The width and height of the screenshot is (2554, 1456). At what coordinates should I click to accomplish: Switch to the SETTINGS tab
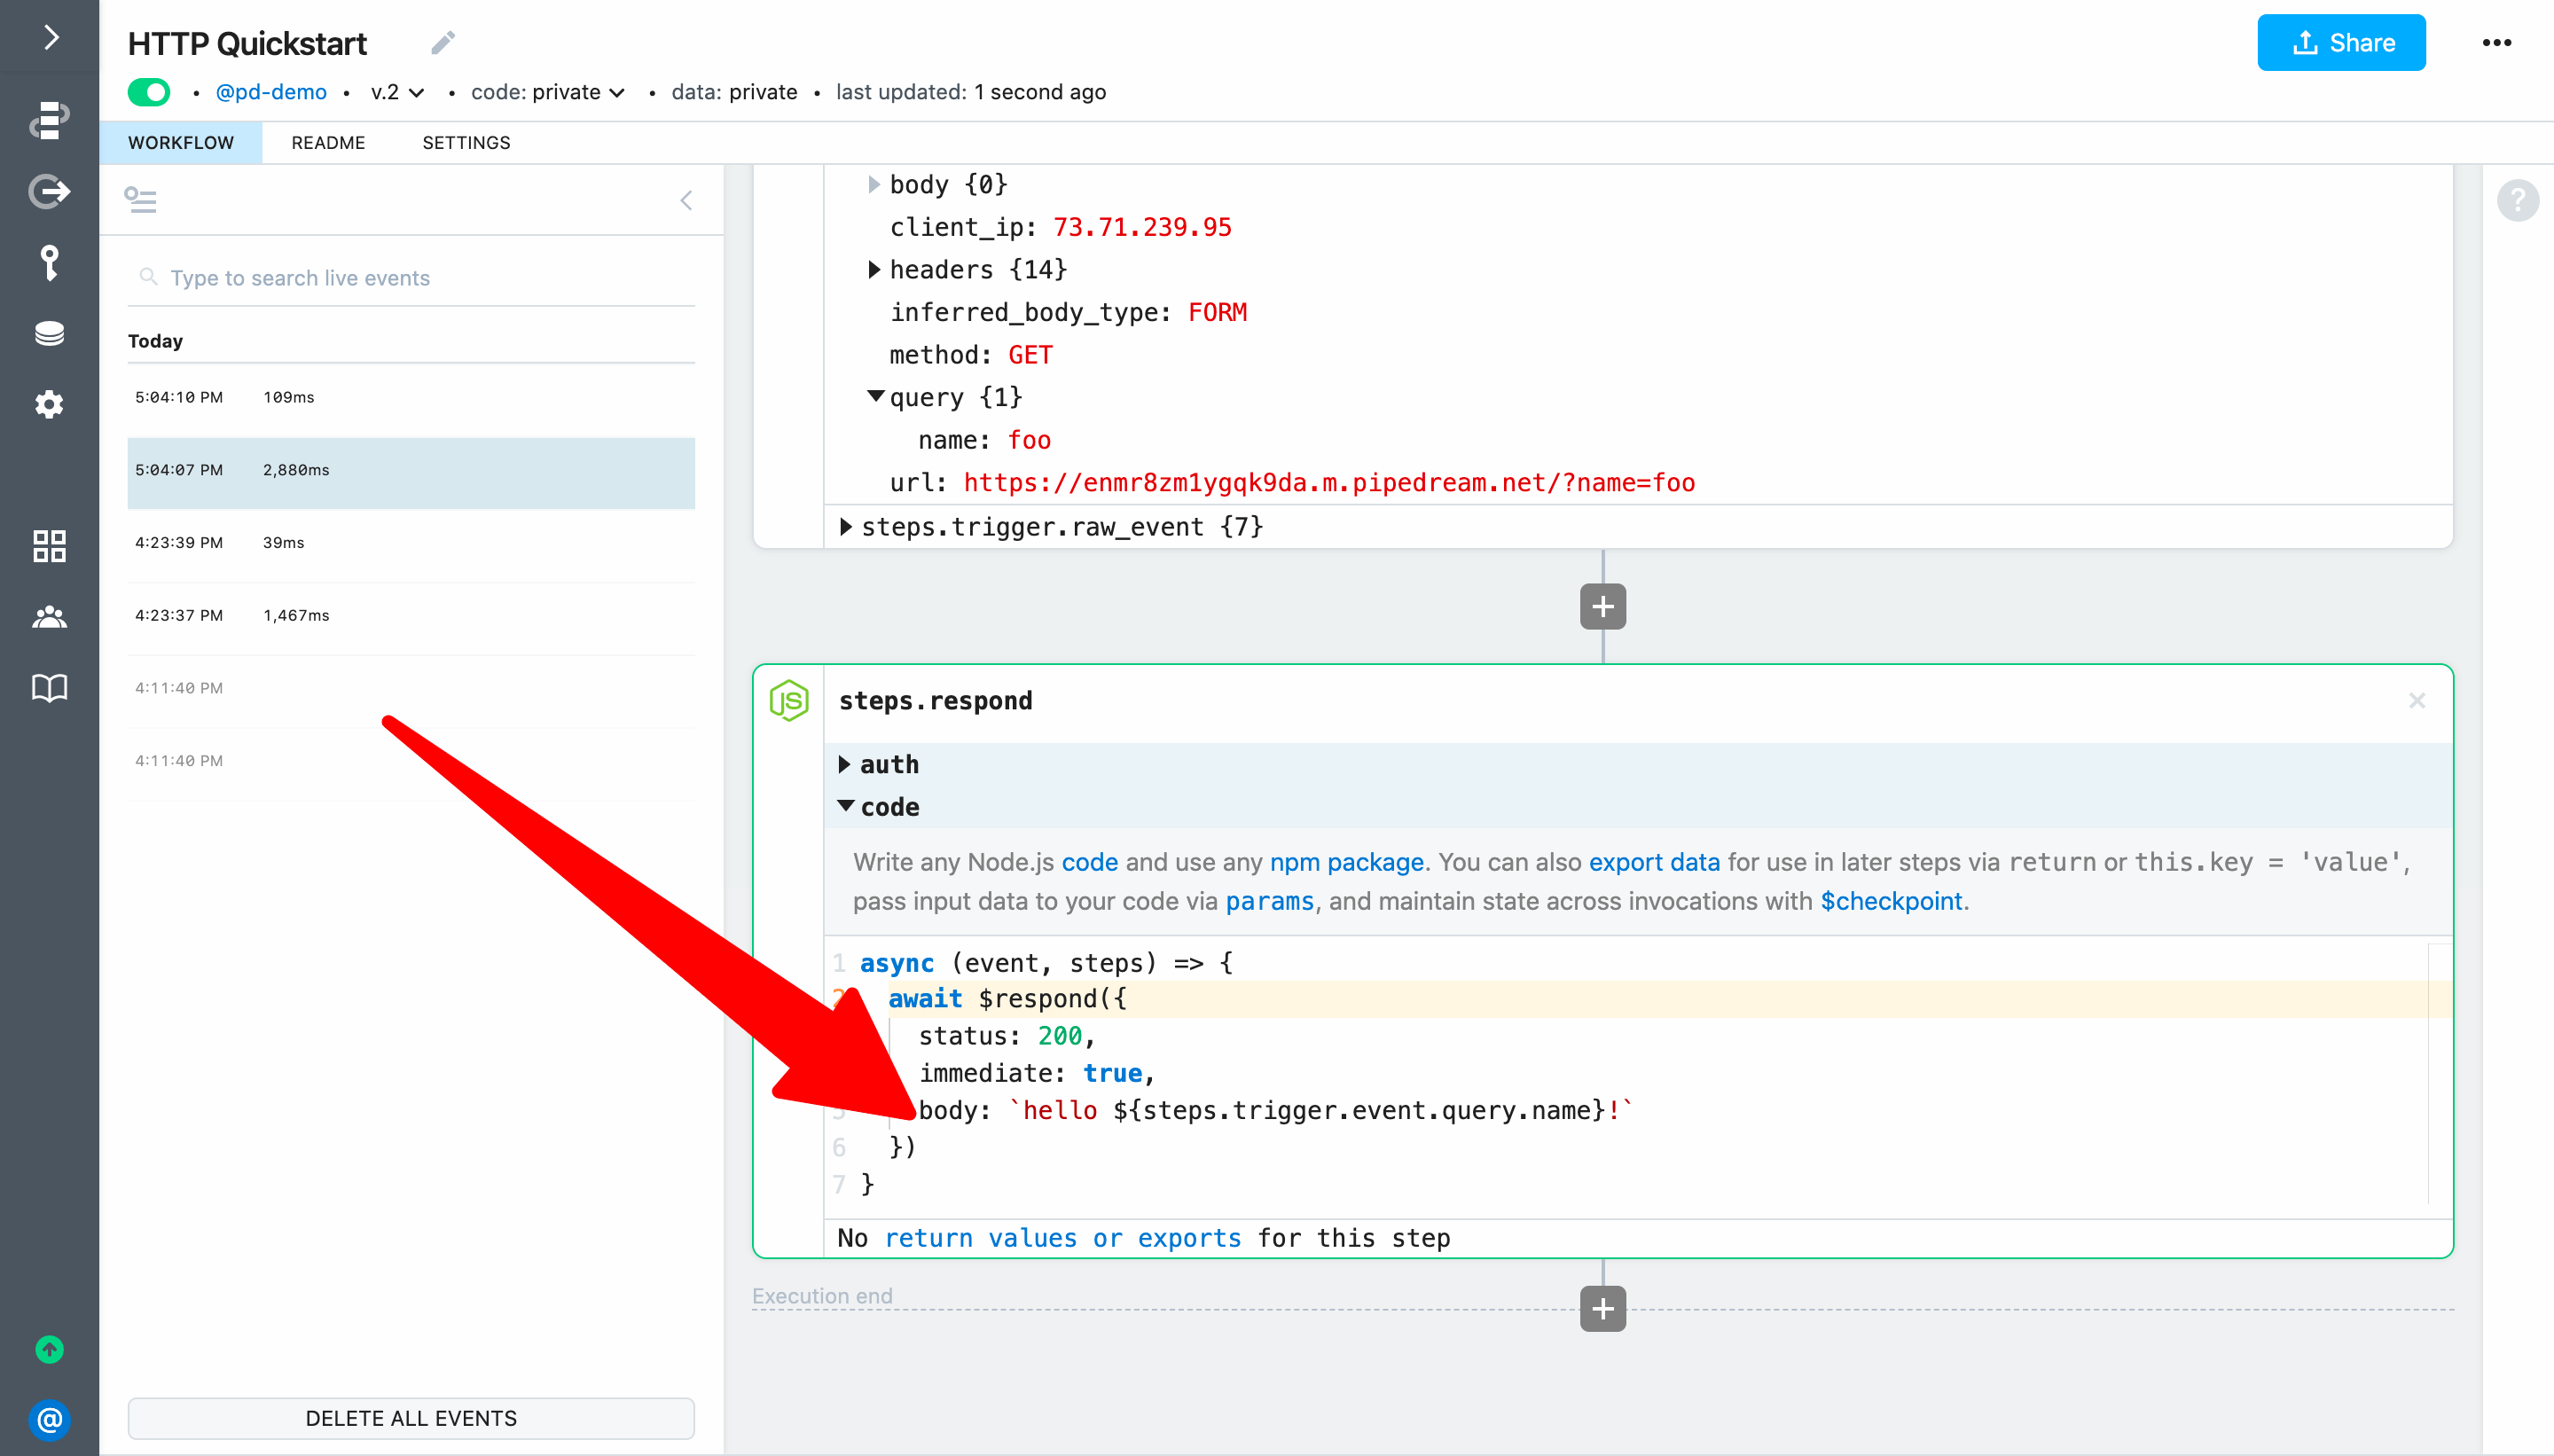(466, 143)
